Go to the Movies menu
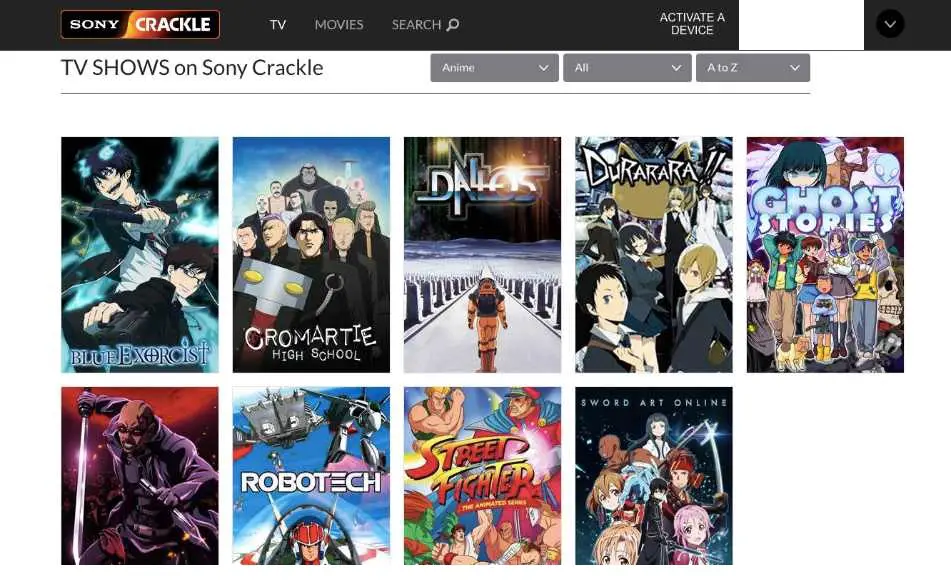The image size is (951, 587). [339, 25]
